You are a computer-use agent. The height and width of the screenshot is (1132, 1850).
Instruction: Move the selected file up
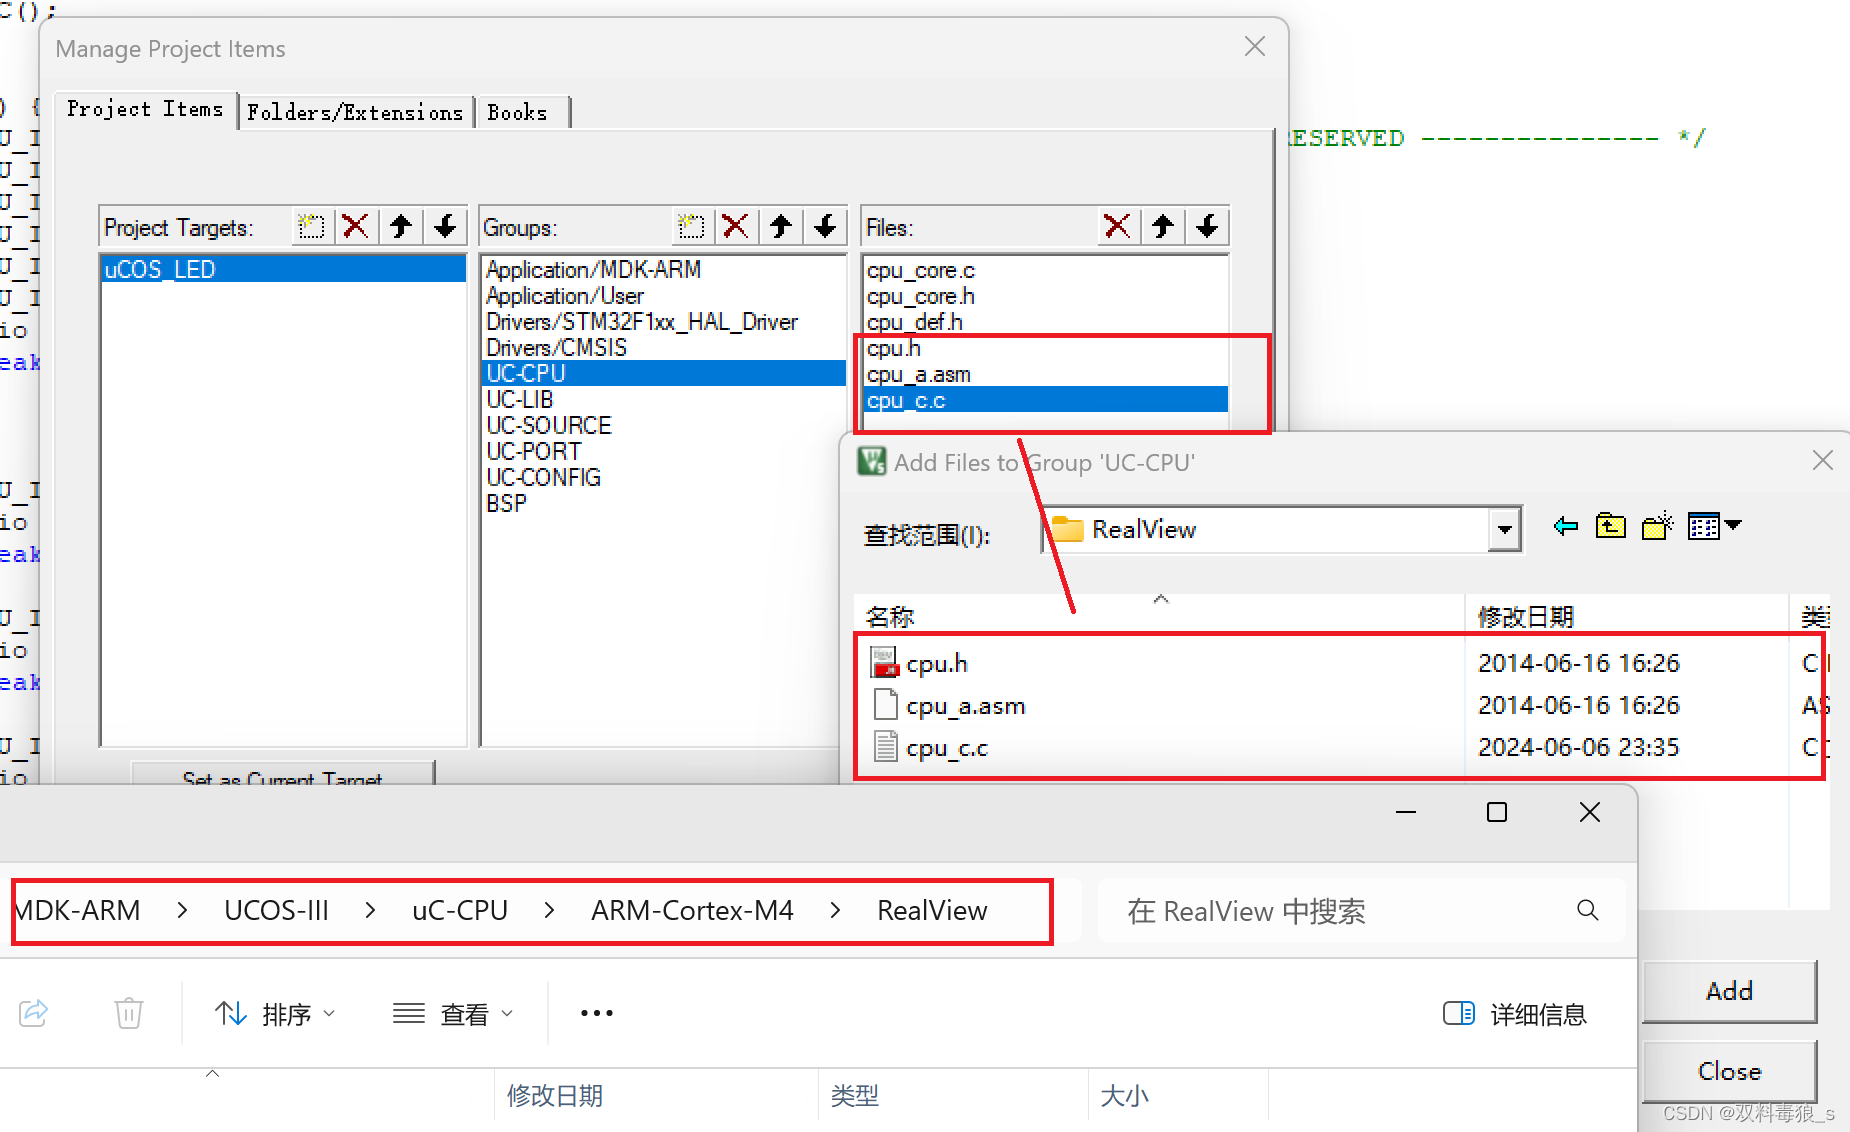[x=1162, y=227]
